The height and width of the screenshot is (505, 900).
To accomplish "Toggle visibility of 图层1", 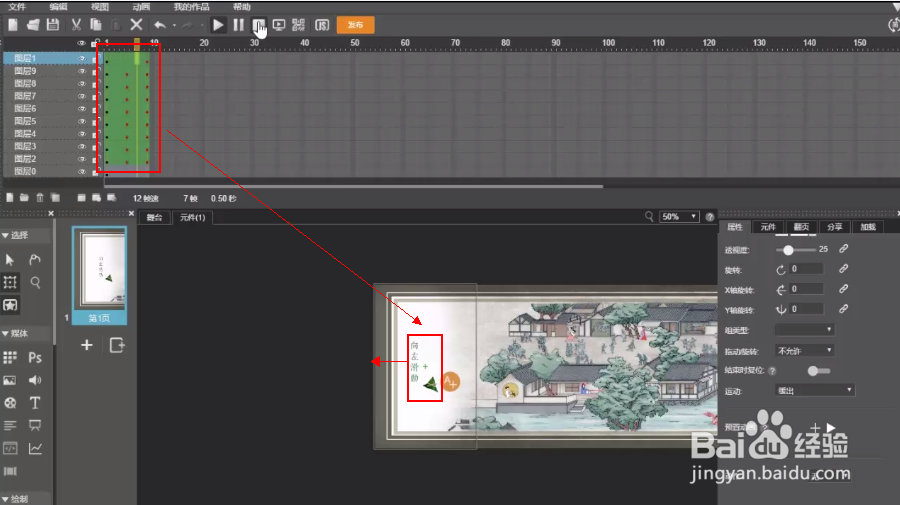I will [82, 59].
